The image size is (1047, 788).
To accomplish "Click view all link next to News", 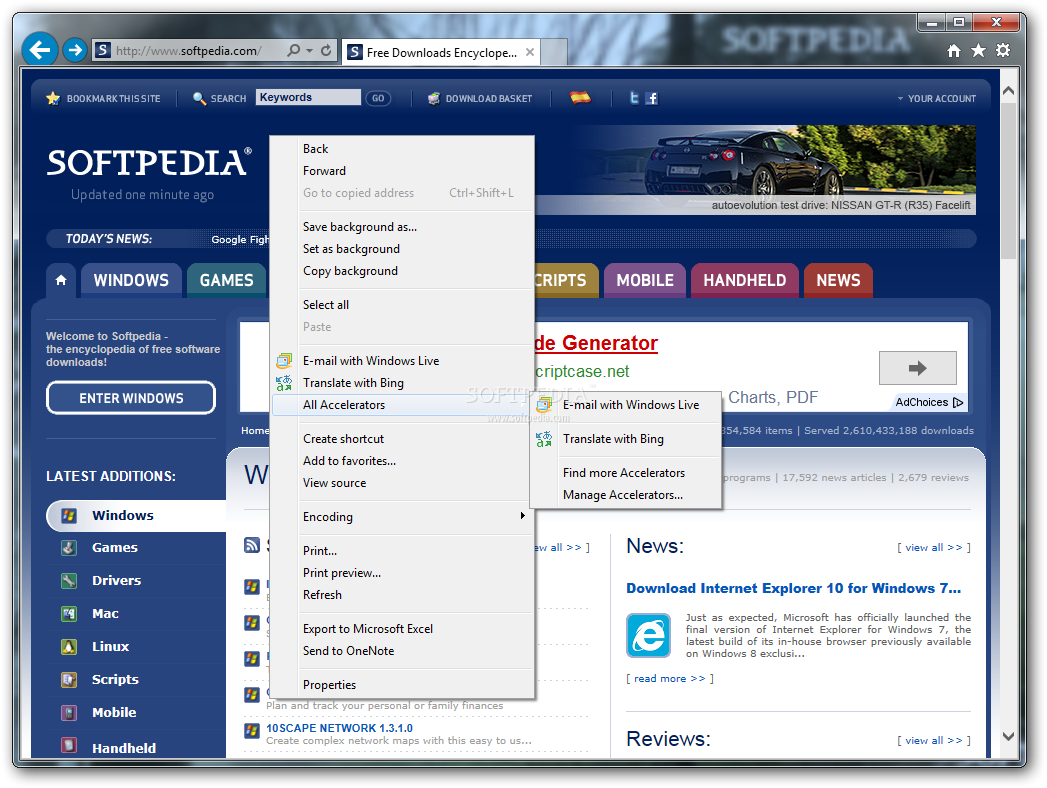I will [x=933, y=548].
